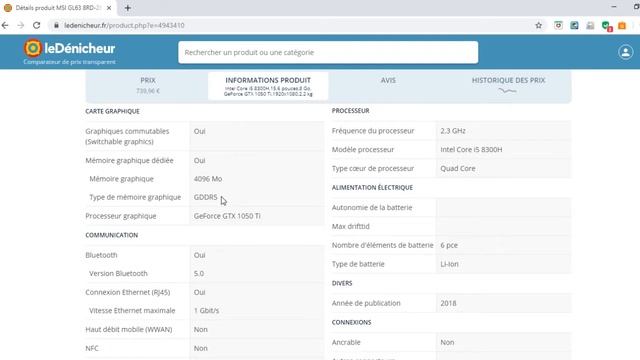Click the '2.3 GHz' value
The height and width of the screenshot is (360, 640).
(x=453, y=131)
